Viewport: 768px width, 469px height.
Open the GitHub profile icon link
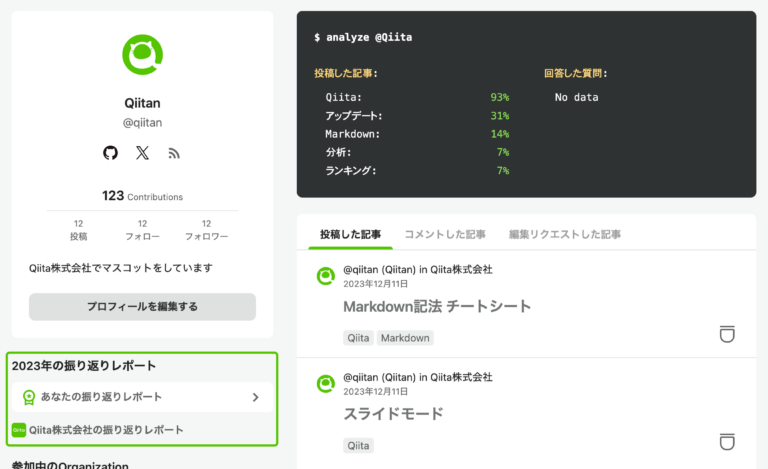pos(110,153)
